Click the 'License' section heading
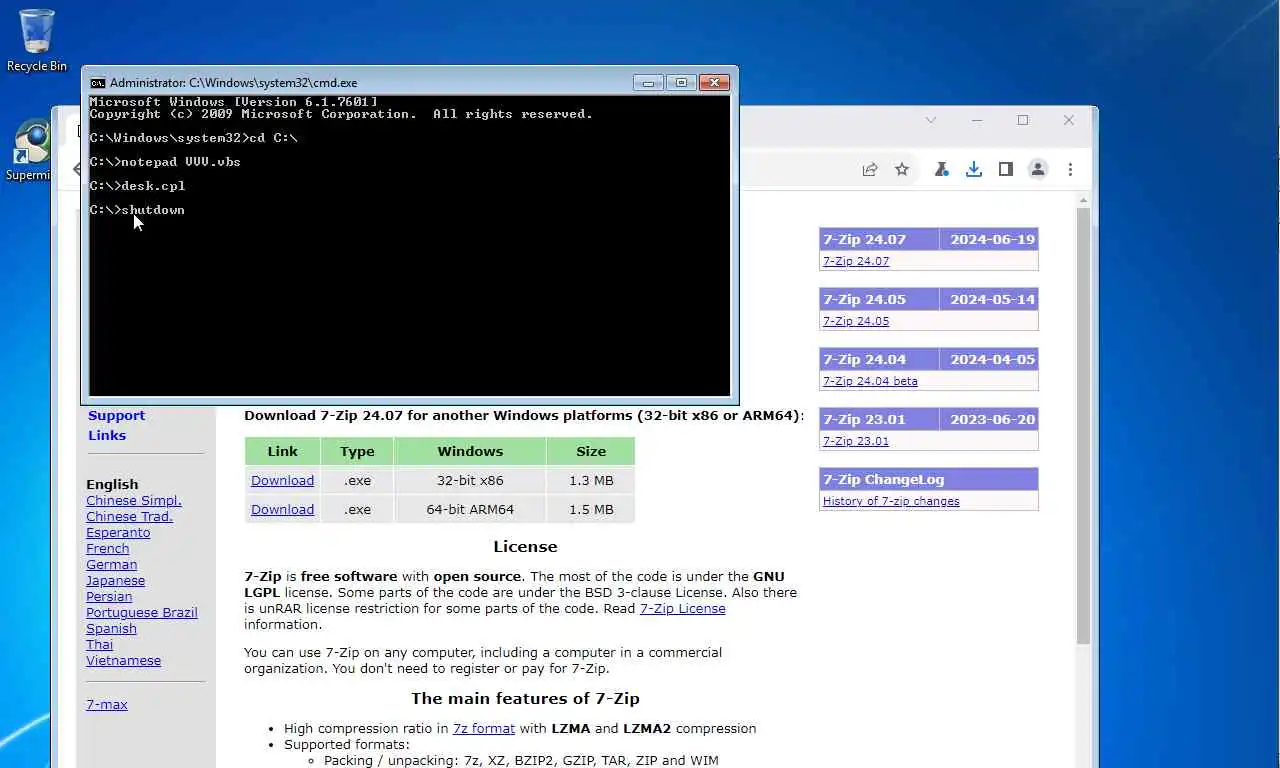Screen dimensions: 1280x768 [525, 547]
